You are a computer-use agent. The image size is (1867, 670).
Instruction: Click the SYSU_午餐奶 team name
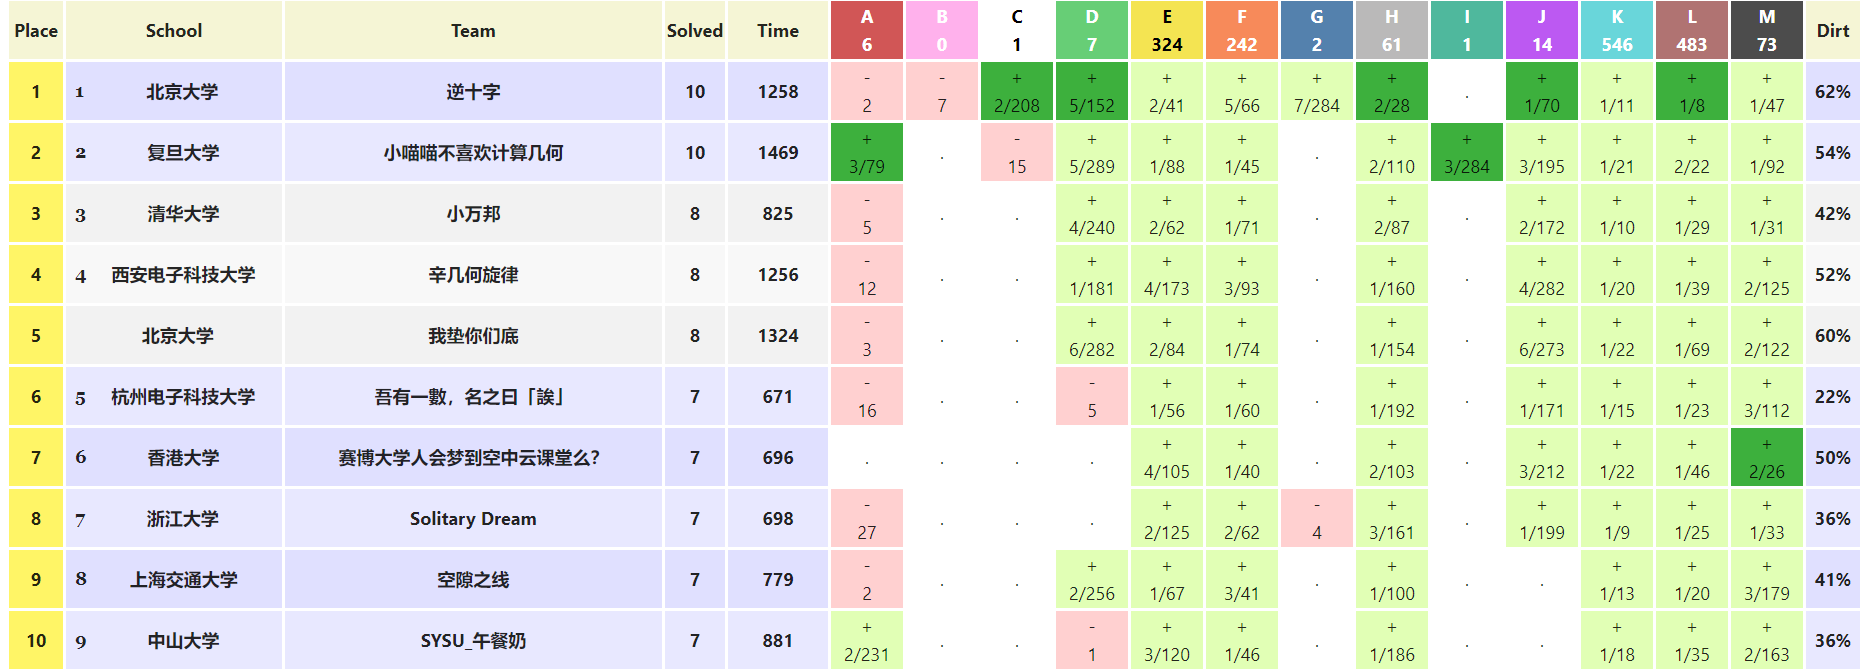coord(473,641)
